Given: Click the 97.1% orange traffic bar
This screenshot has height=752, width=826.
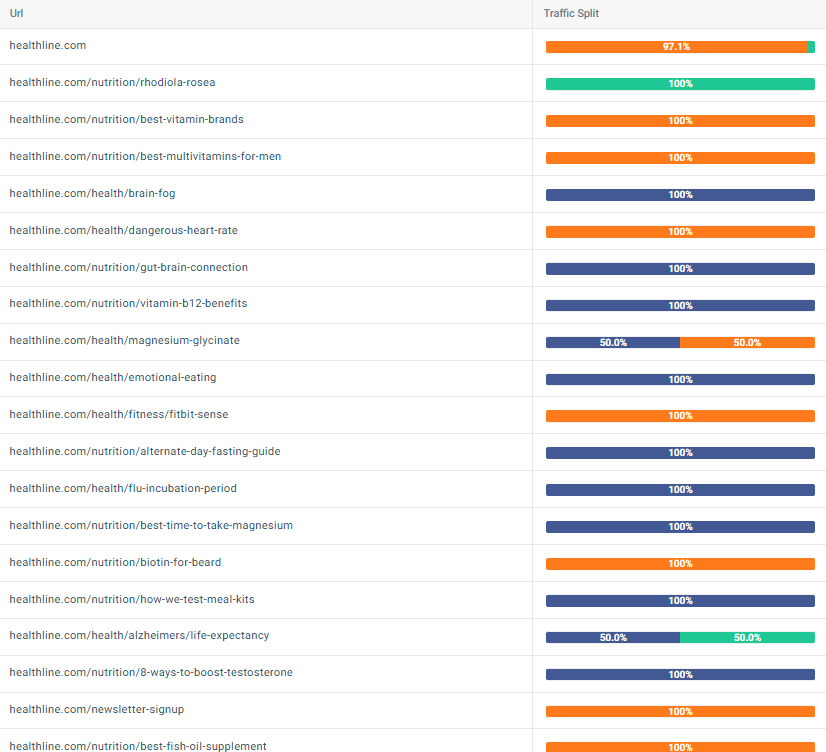Looking at the screenshot, I should point(676,47).
